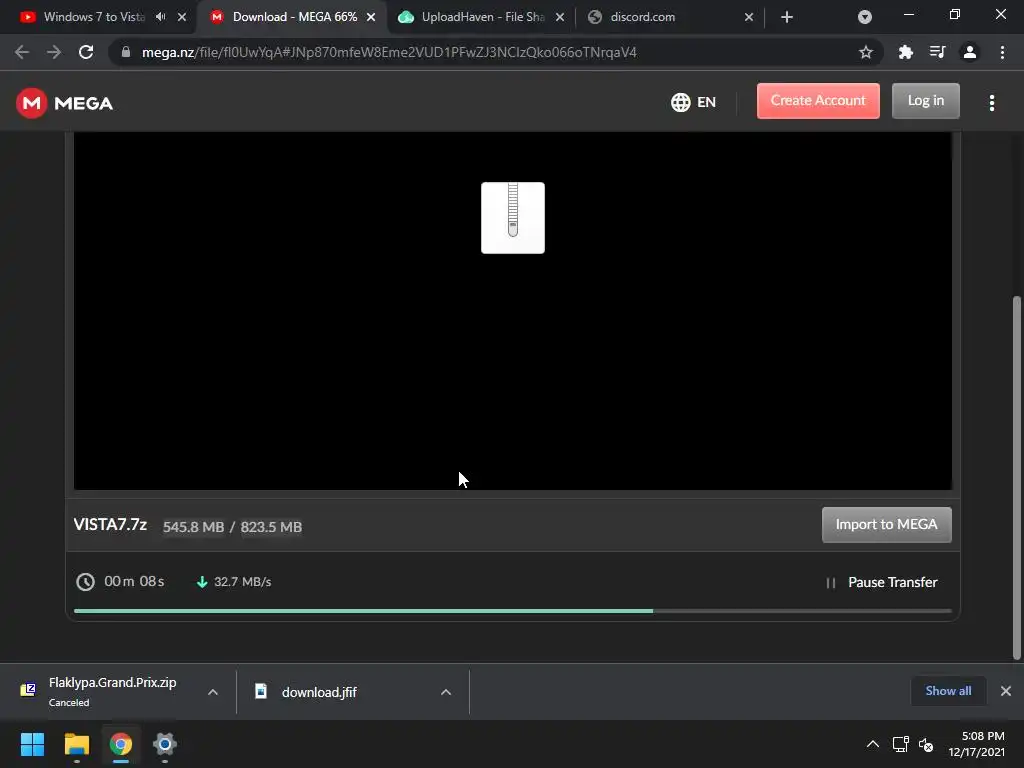Click the MEGA logo

[65, 103]
